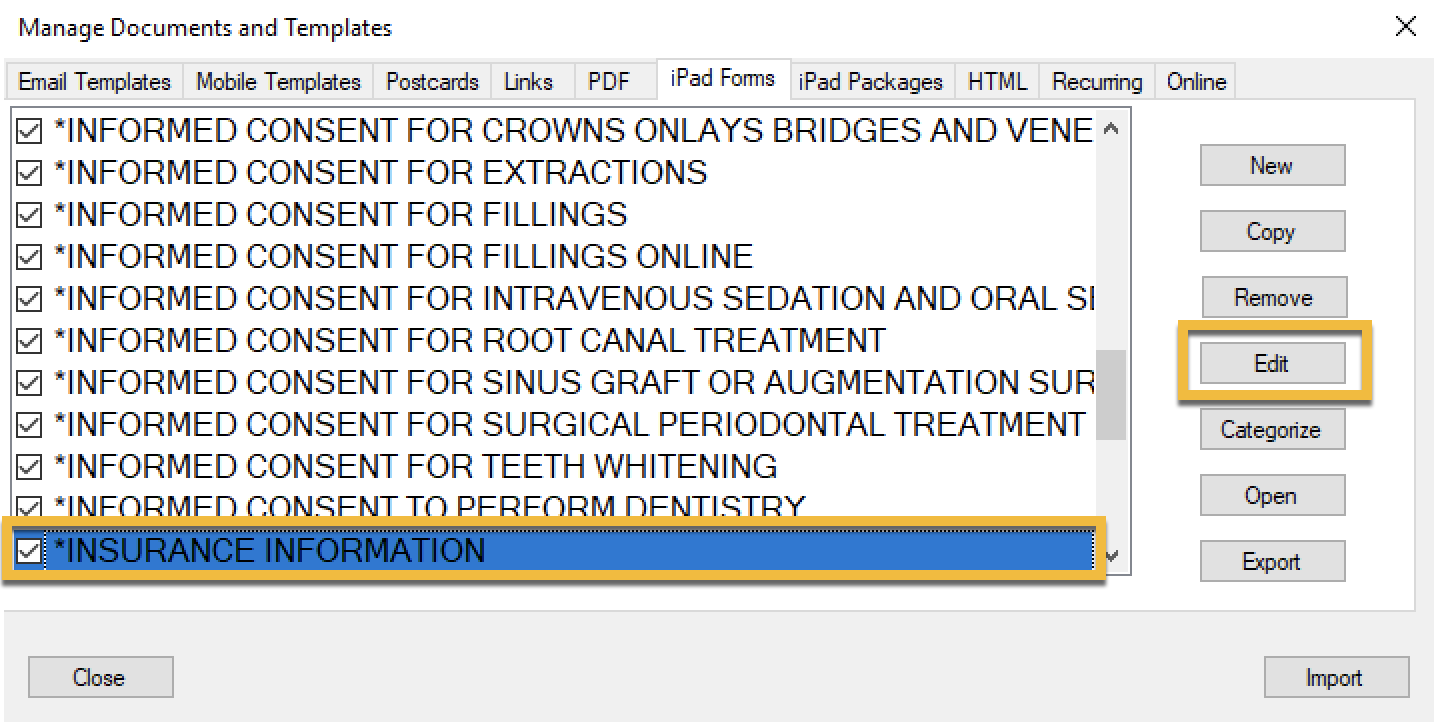
Task: Click the list scroll up arrow
Action: (1112, 128)
